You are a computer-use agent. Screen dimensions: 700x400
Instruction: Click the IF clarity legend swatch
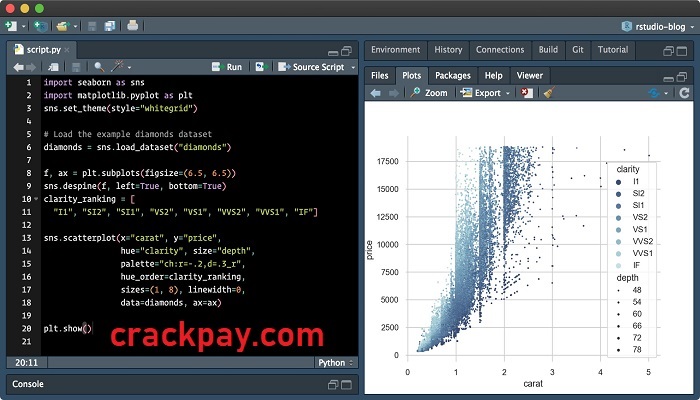tap(618, 266)
